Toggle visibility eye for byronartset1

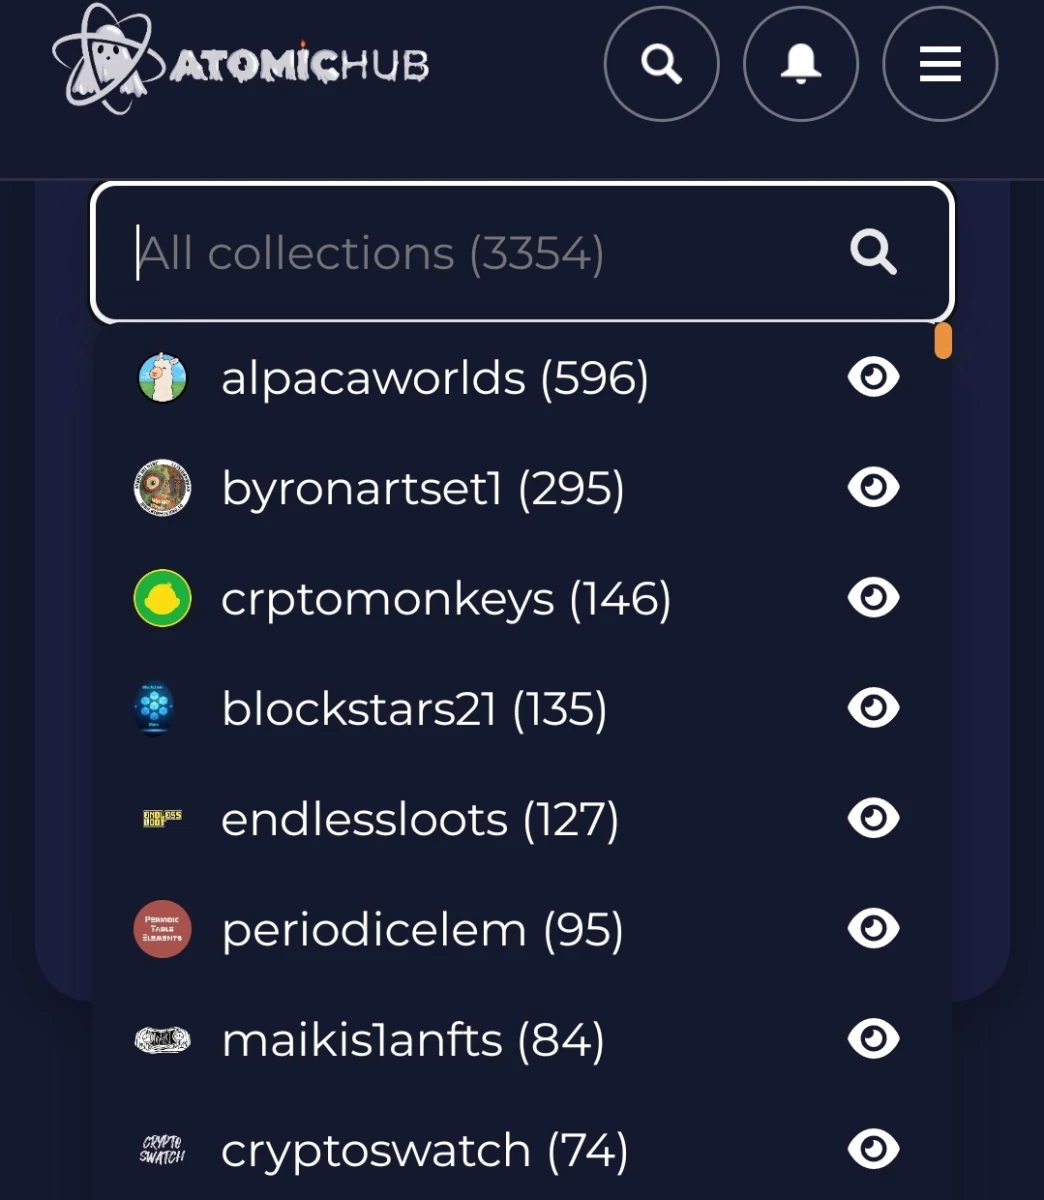click(873, 487)
